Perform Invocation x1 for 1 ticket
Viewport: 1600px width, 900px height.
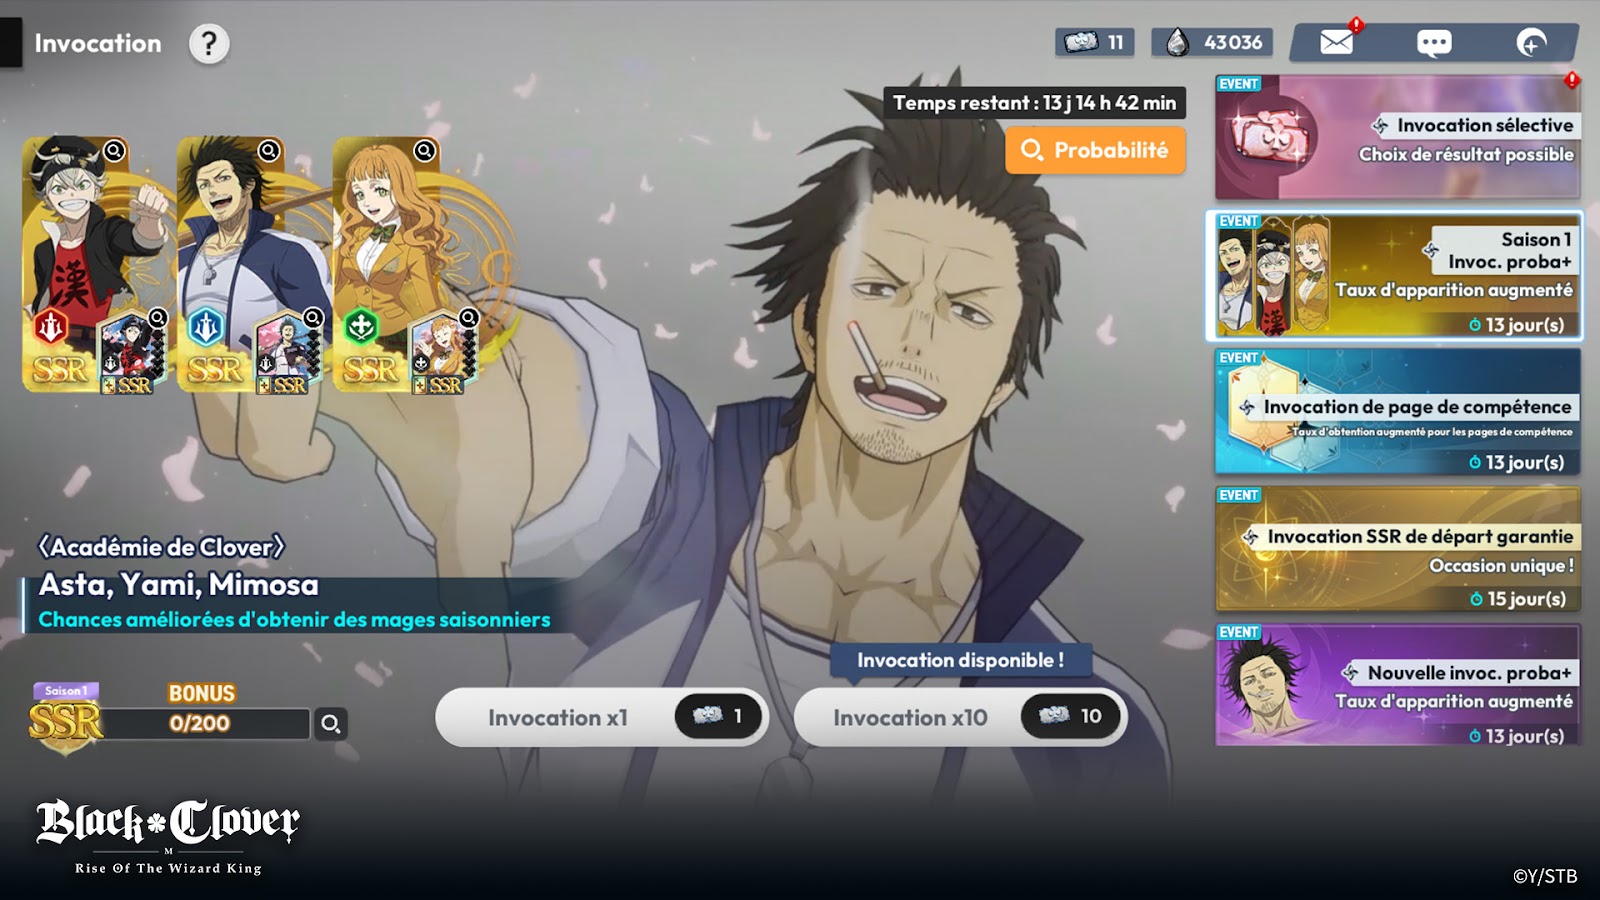(602, 717)
